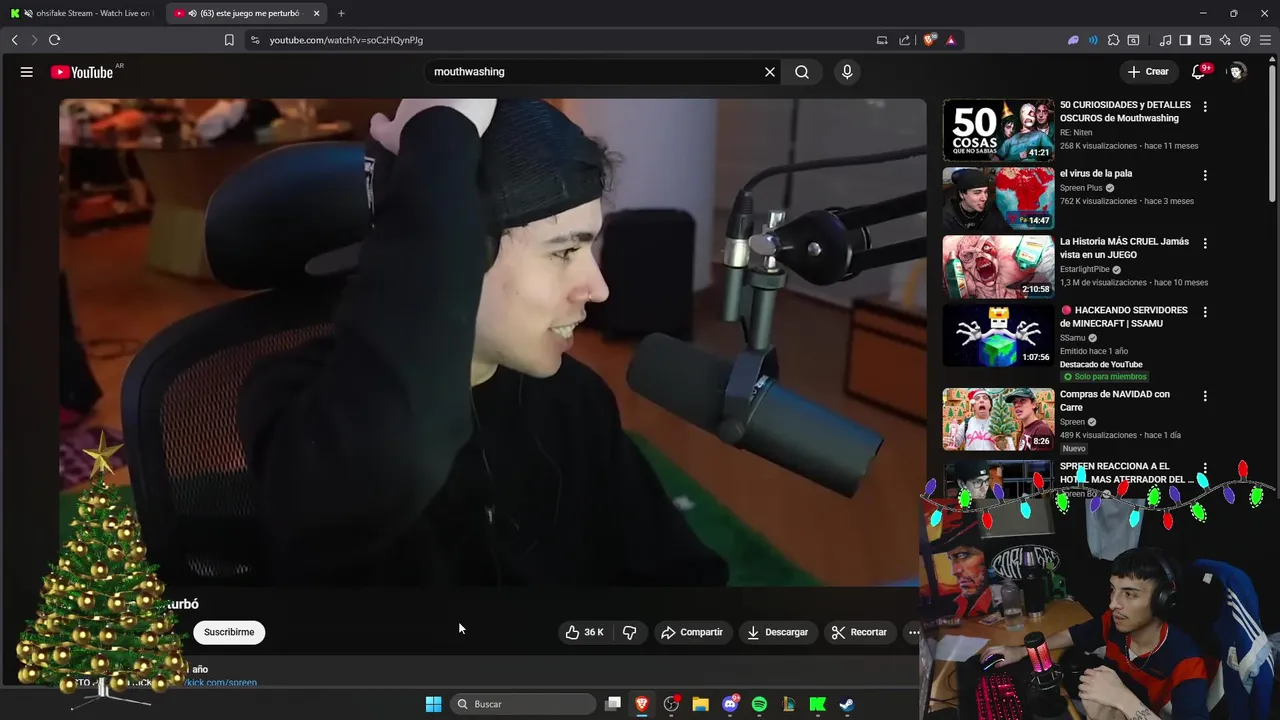The width and height of the screenshot is (1280, 720).
Task: Click on the main video player
Action: click(492, 342)
